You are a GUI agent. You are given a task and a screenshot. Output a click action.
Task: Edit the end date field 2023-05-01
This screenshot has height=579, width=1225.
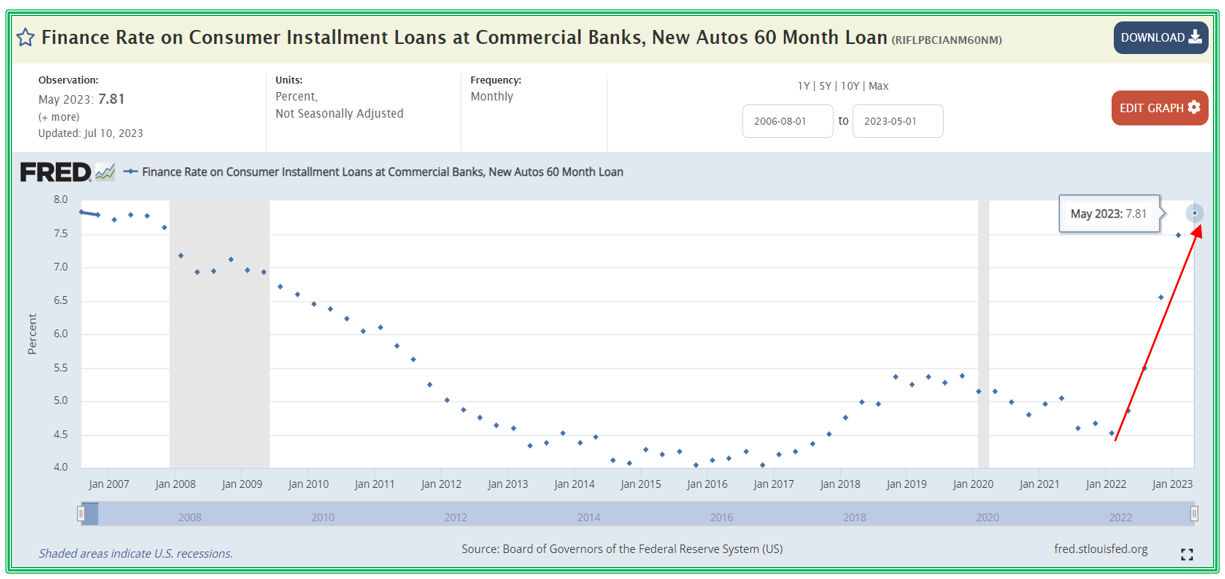(x=898, y=121)
